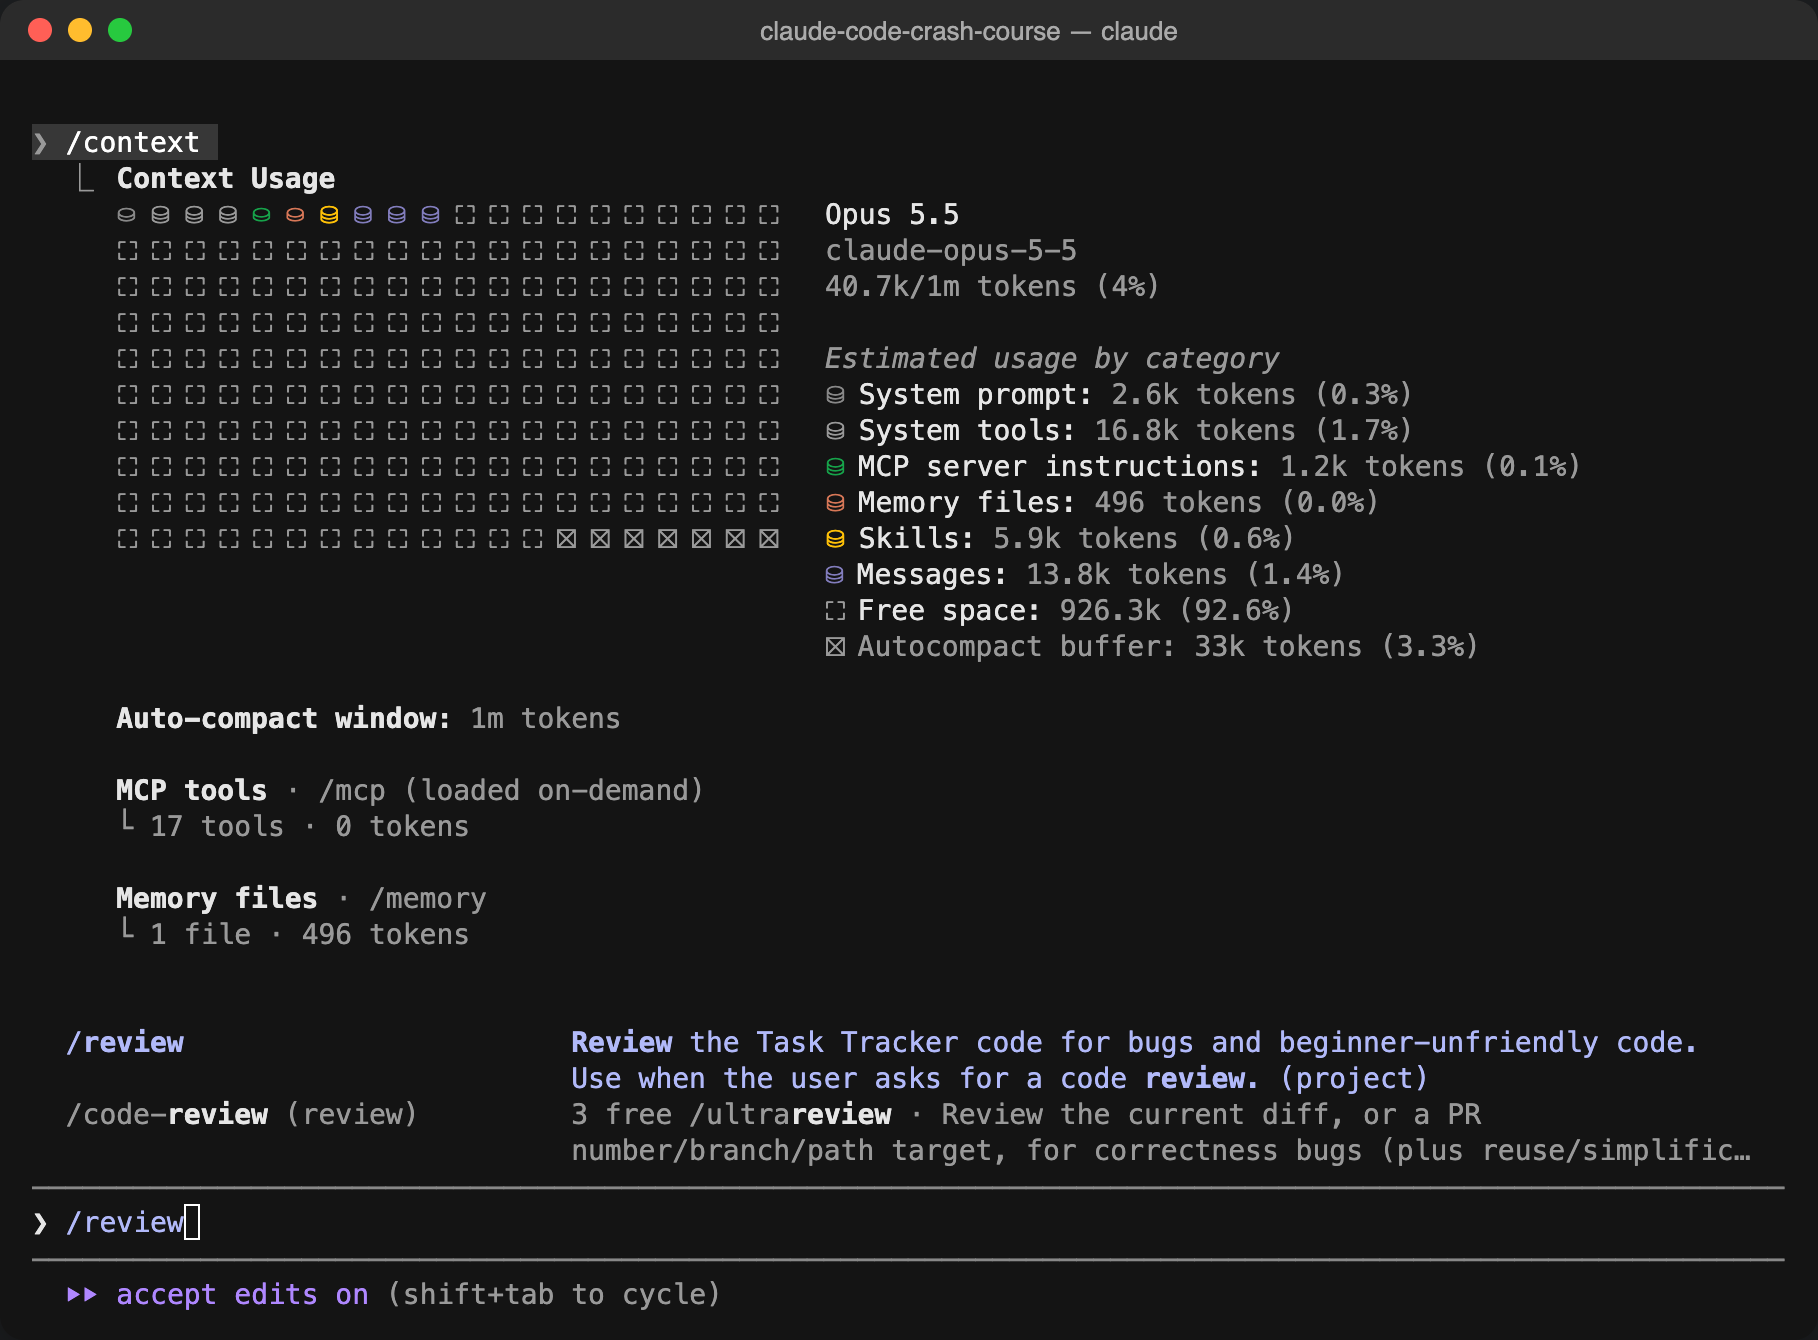
Task: Click the System prompt legend icon
Action: pos(835,395)
